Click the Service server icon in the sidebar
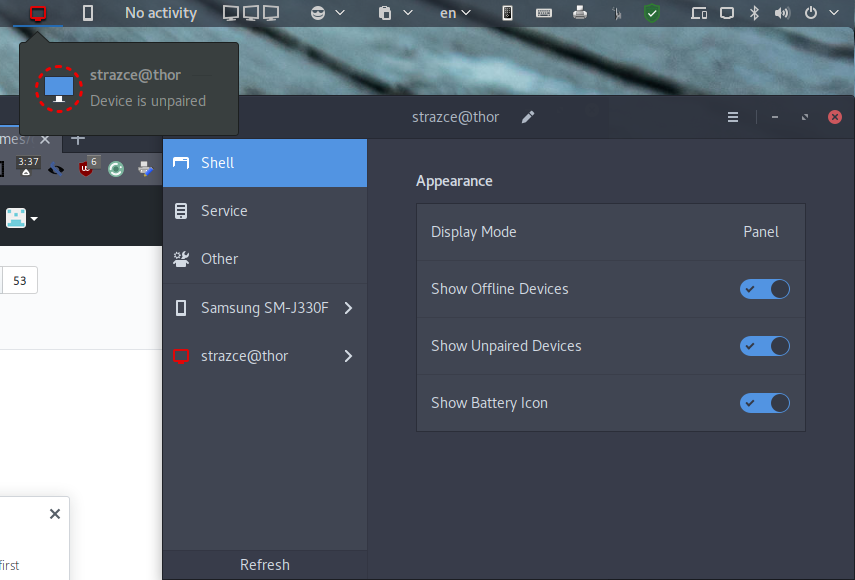Image resolution: width=855 pixels, height=580 pixels. (181, 211)
